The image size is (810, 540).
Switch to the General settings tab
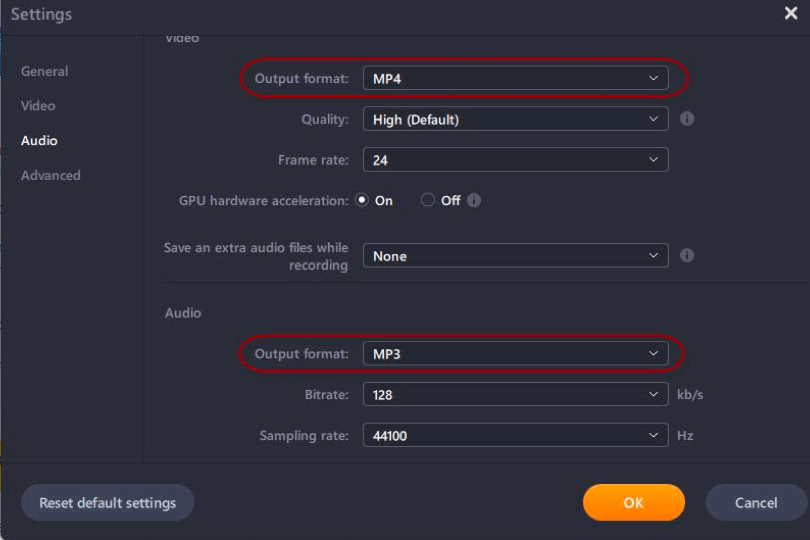pos(45,72)
